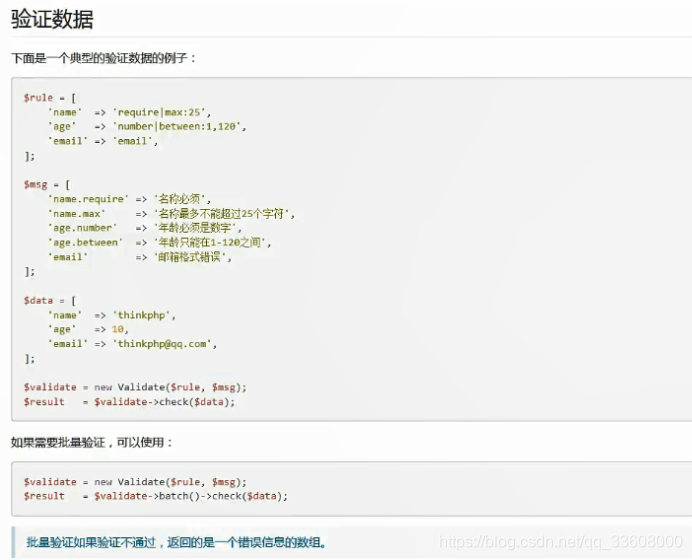Viewport: 692px width, 560px height.
Task: Click the line '$rule = ['
Action: point(50,98)
